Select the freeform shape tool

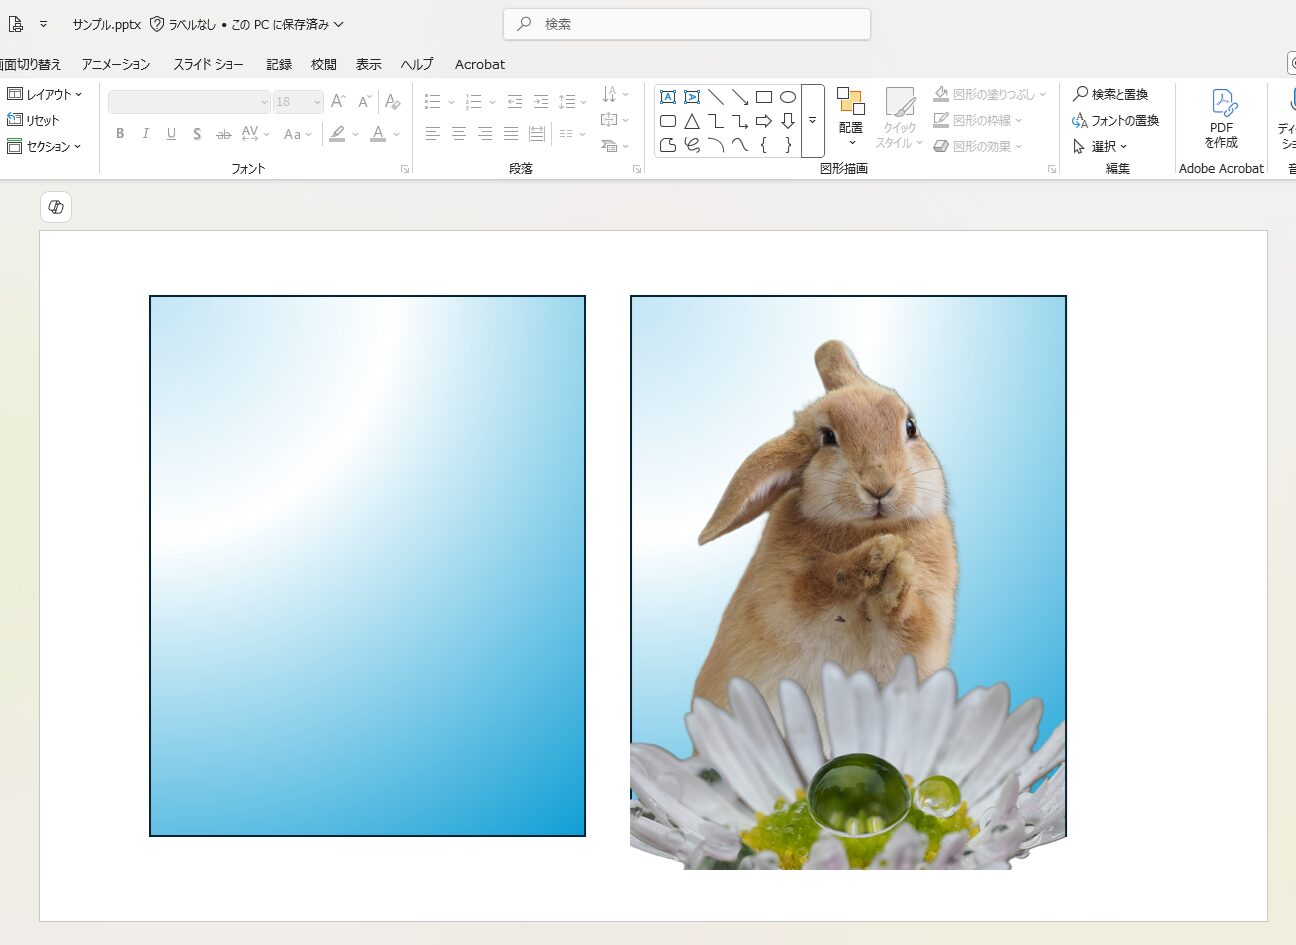coord(668,145)
